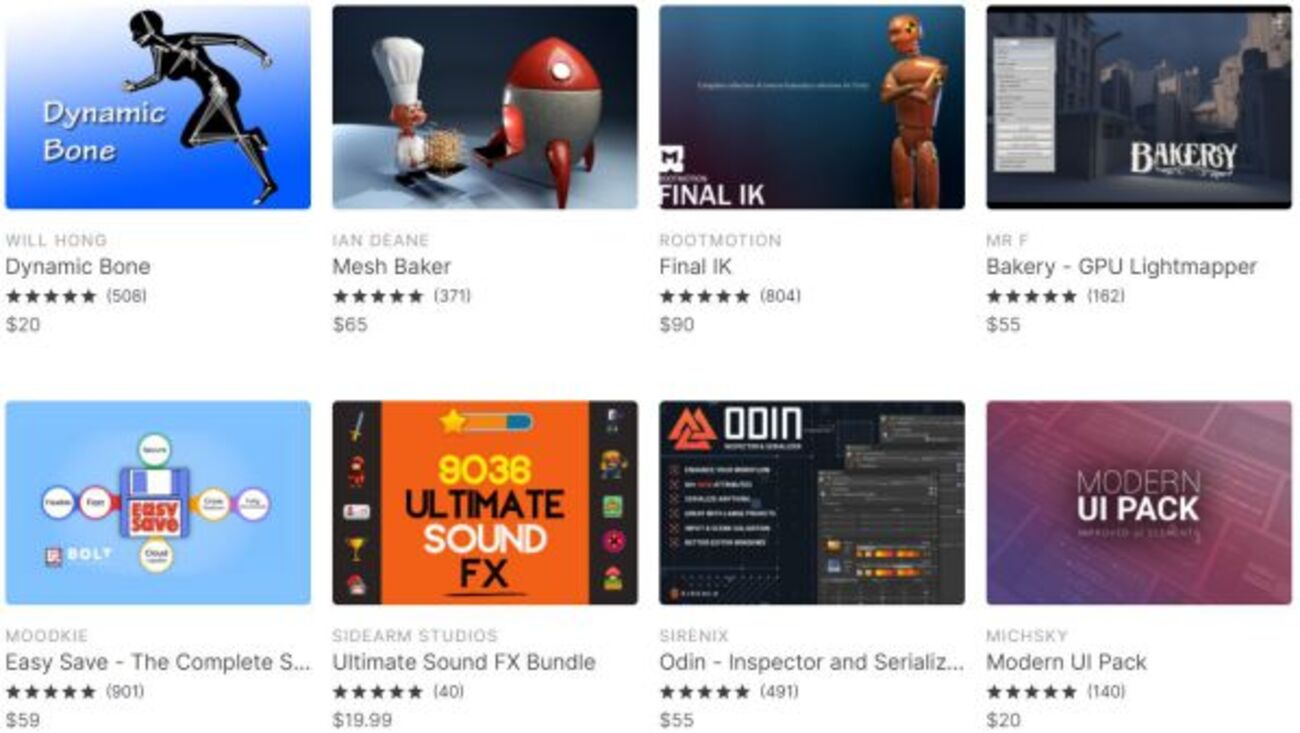Visit publisher WILL HONG
1300x733 pixels.
point(56,240)
